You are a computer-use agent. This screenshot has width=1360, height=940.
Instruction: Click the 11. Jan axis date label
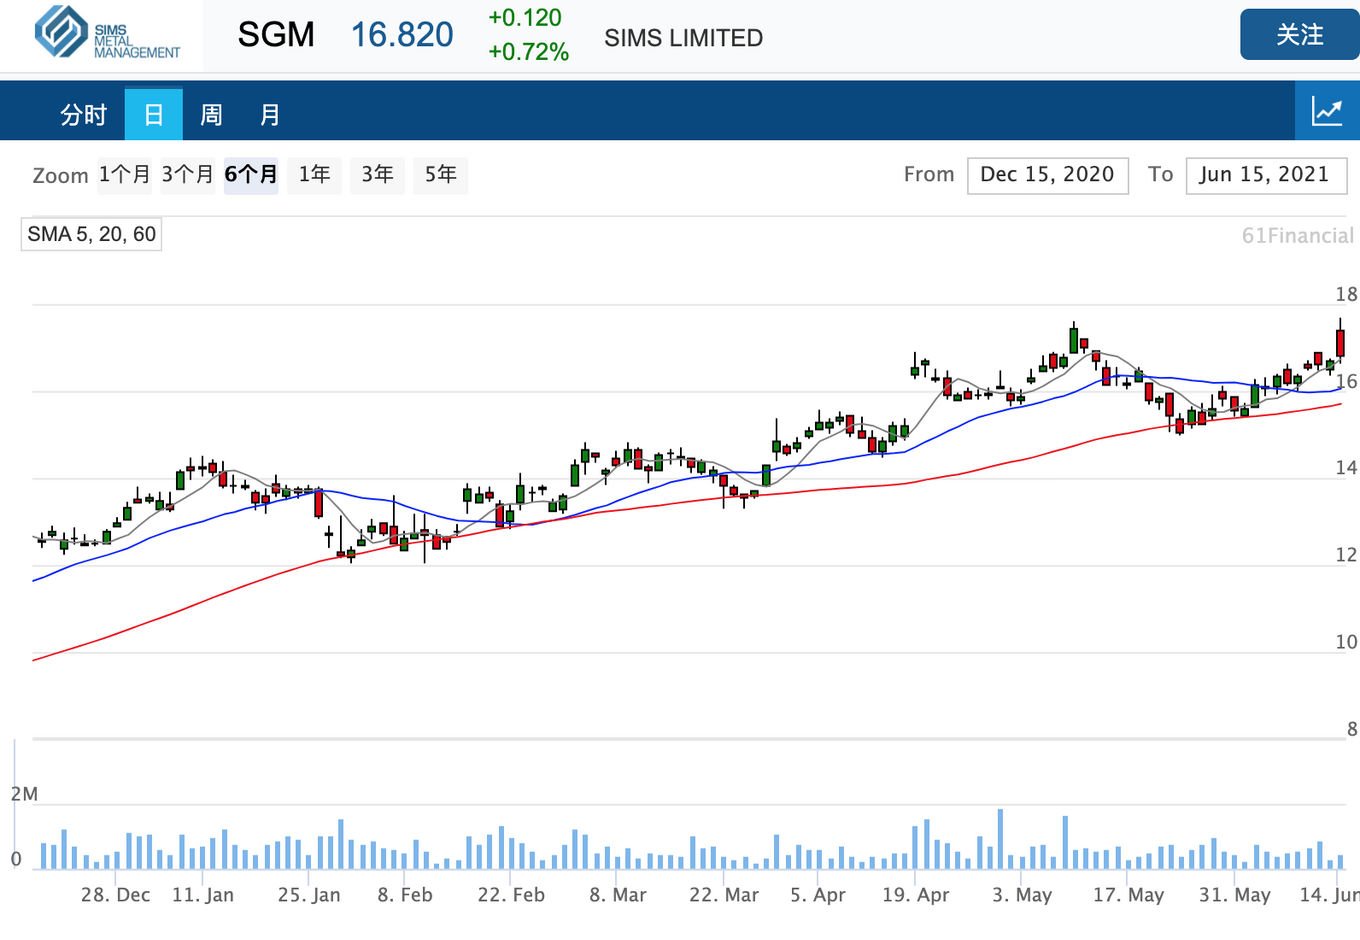[203, 895]
